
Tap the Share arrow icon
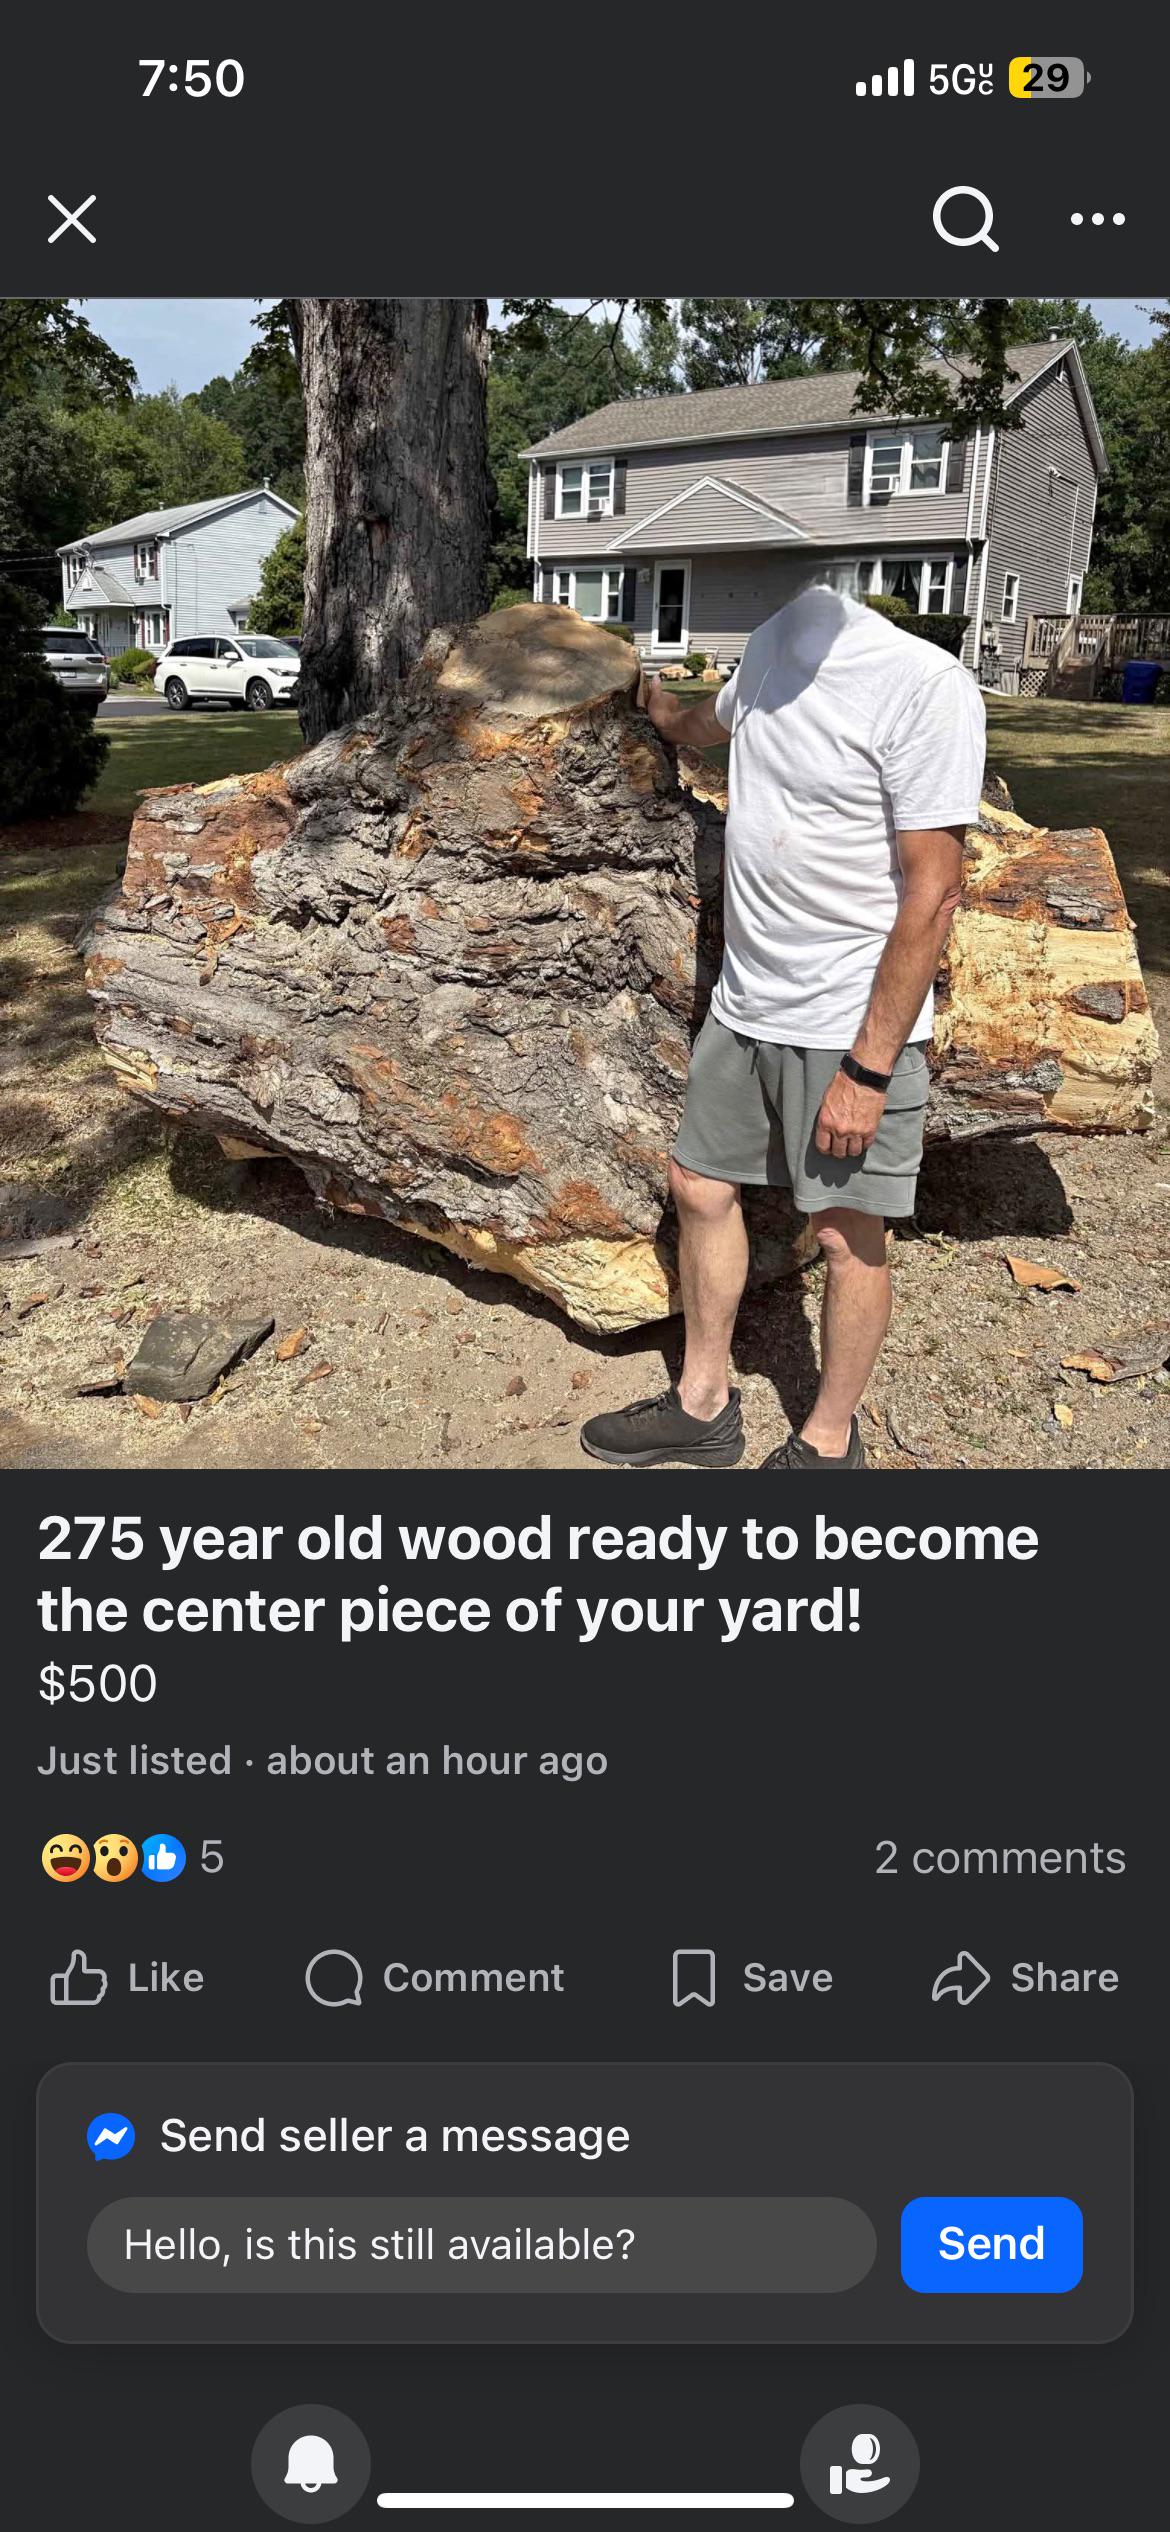coord(961,1977)
